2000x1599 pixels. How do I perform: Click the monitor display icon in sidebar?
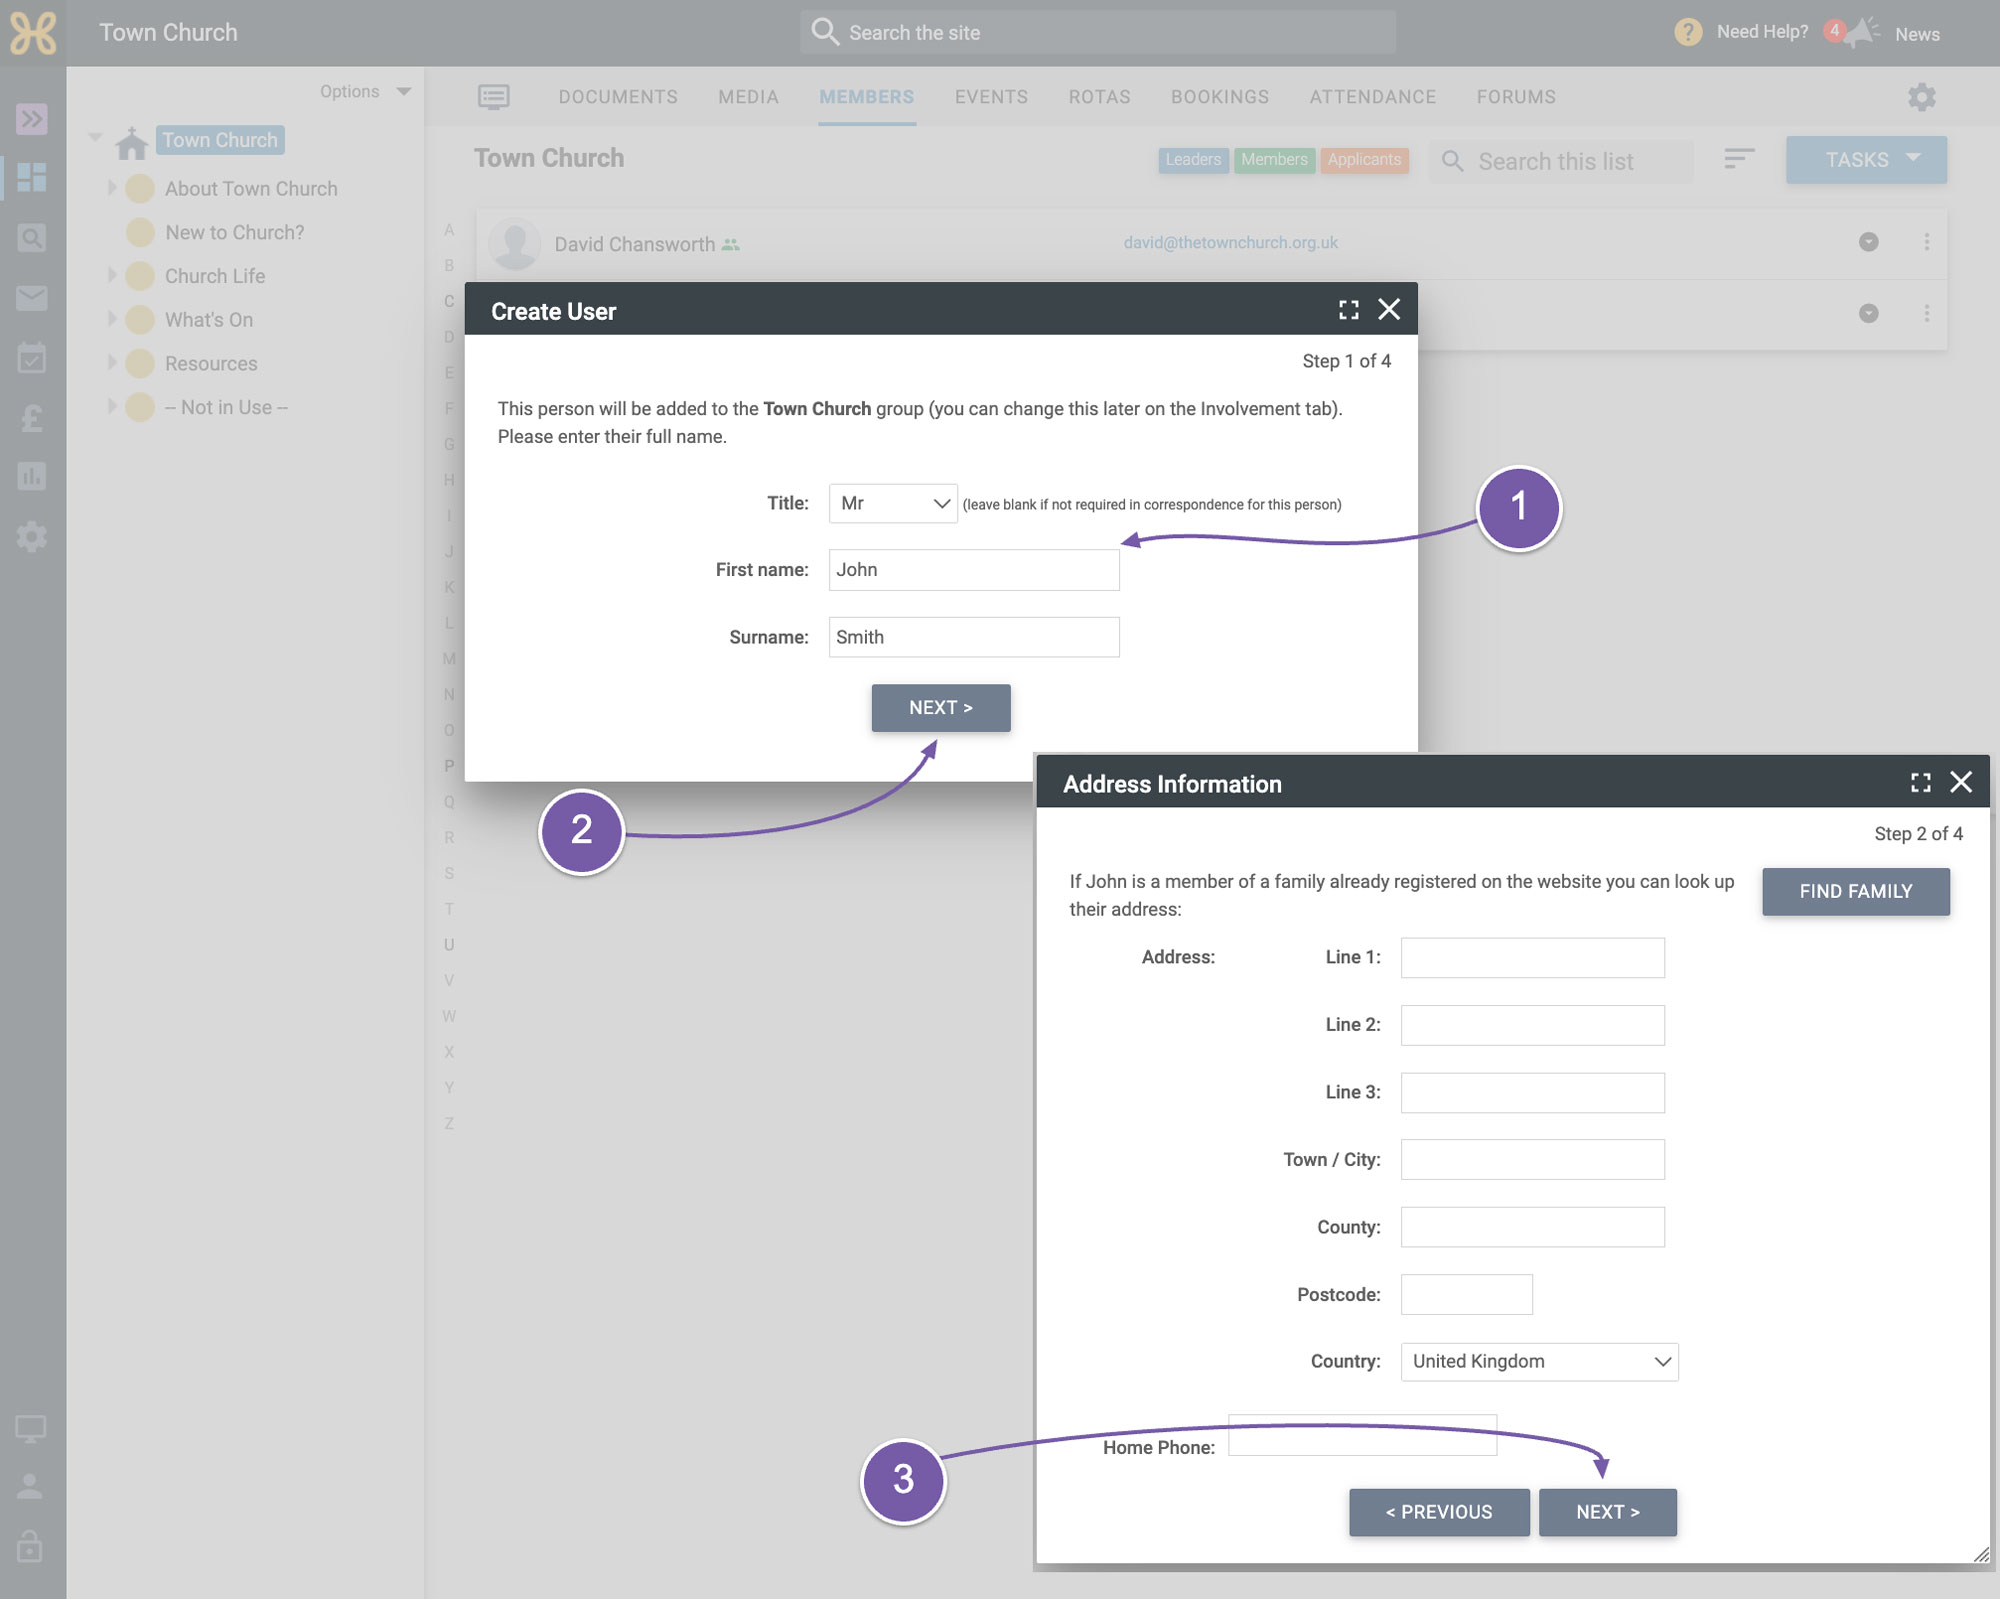31,1429
